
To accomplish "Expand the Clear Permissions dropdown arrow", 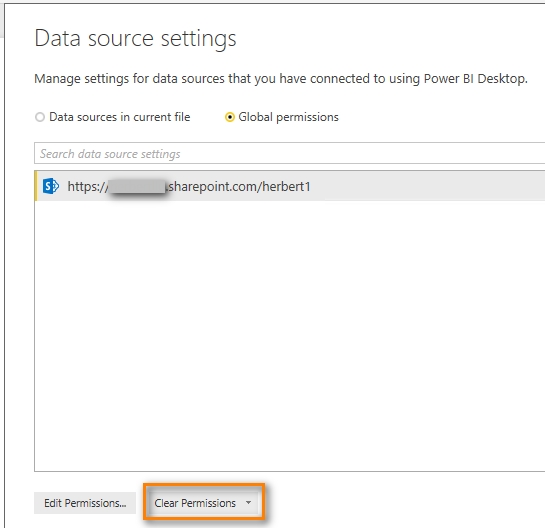I will pyautogui.click(x=249, y=503).
